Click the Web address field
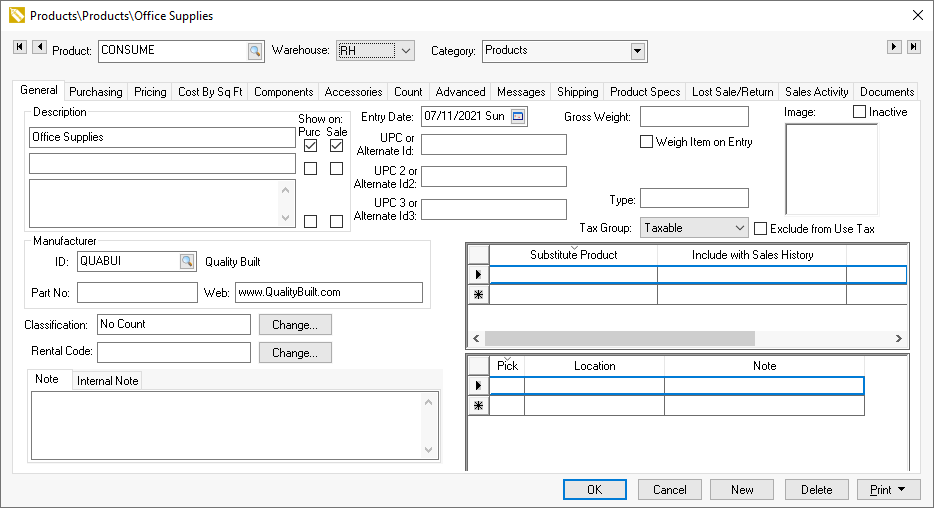 click(328, 292)
